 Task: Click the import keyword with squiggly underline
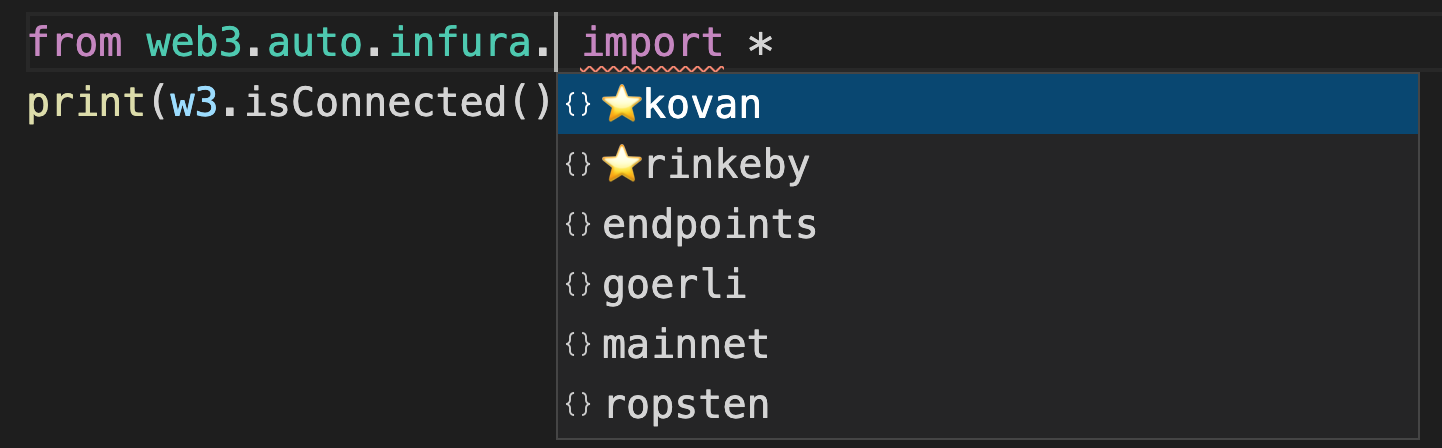[652, 43]
